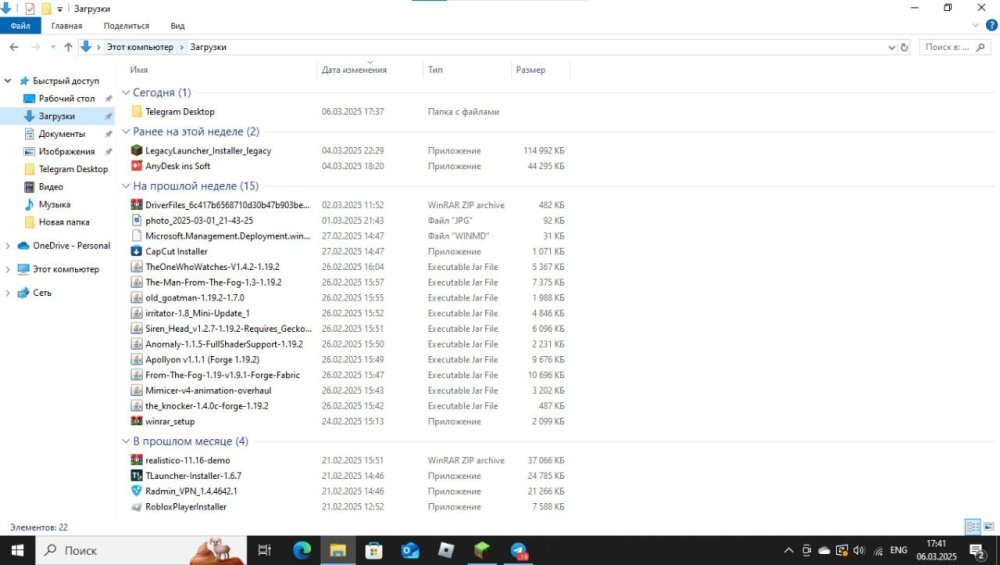Open Telegram from the taskbar
This screenshot has height=565, width=1000.
coord(518,550)
